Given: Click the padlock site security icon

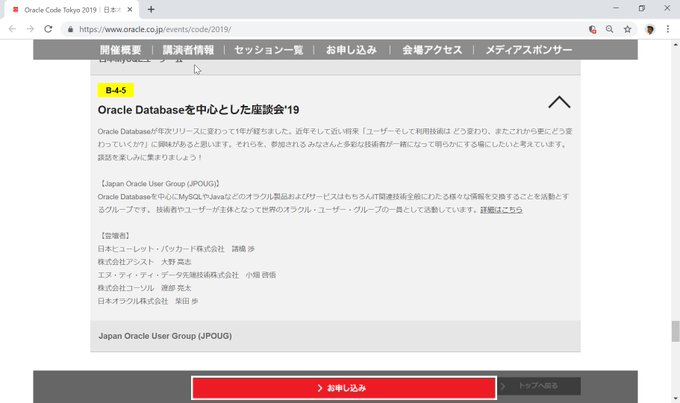Looking at the screenshot, I should (70, 29).
